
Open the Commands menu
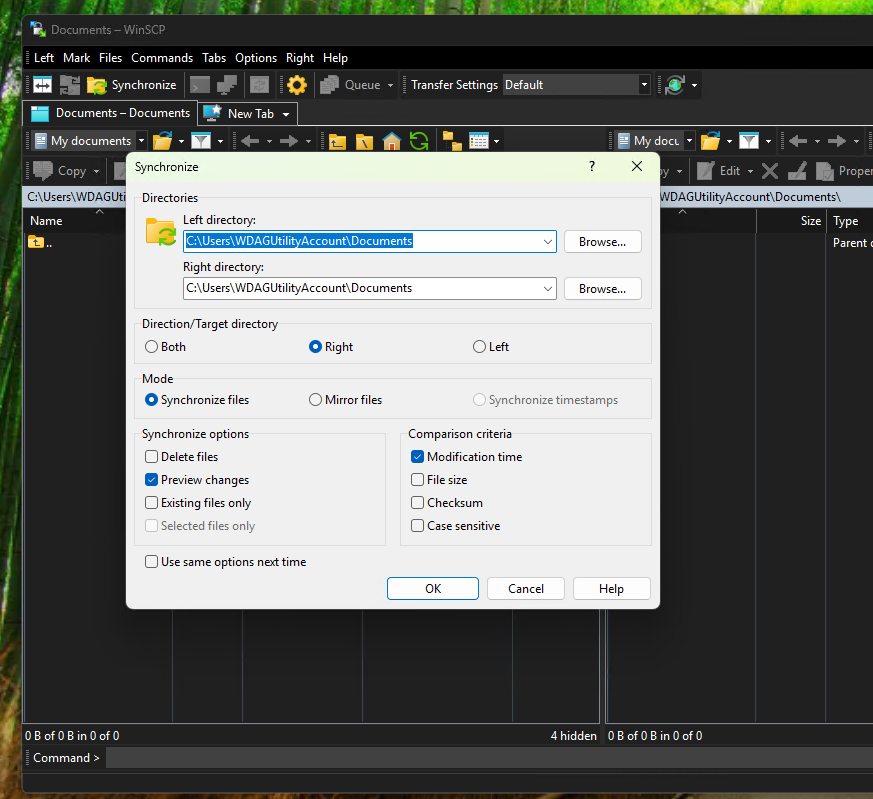pos(162,58)
